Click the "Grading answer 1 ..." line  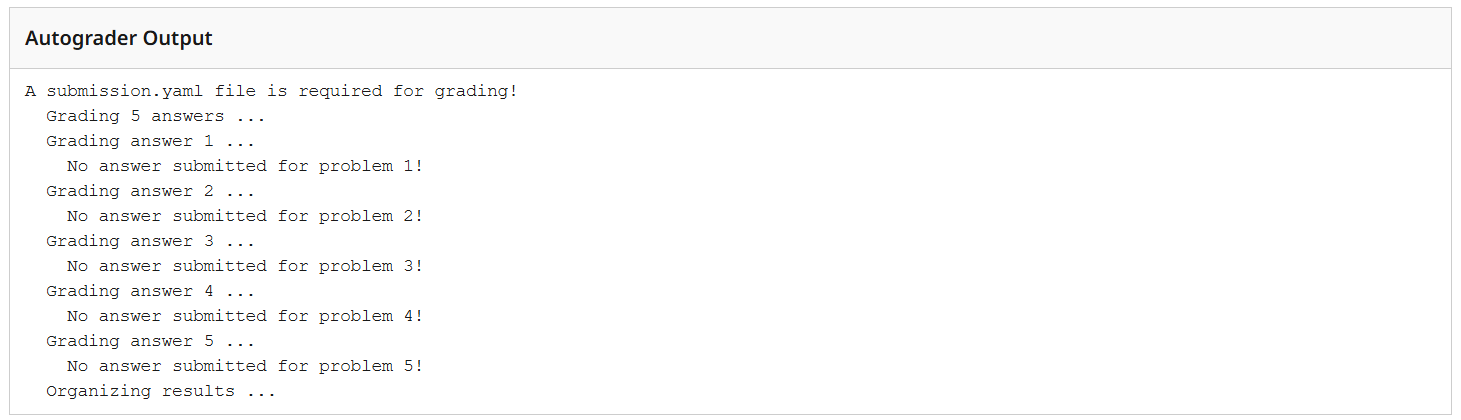point(150,141)
